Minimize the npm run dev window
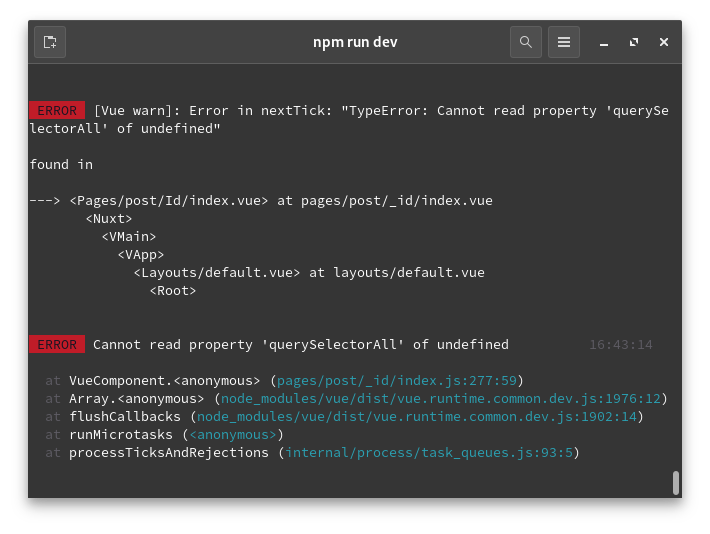This screenshot has width=710, height=534. [604, 43]
